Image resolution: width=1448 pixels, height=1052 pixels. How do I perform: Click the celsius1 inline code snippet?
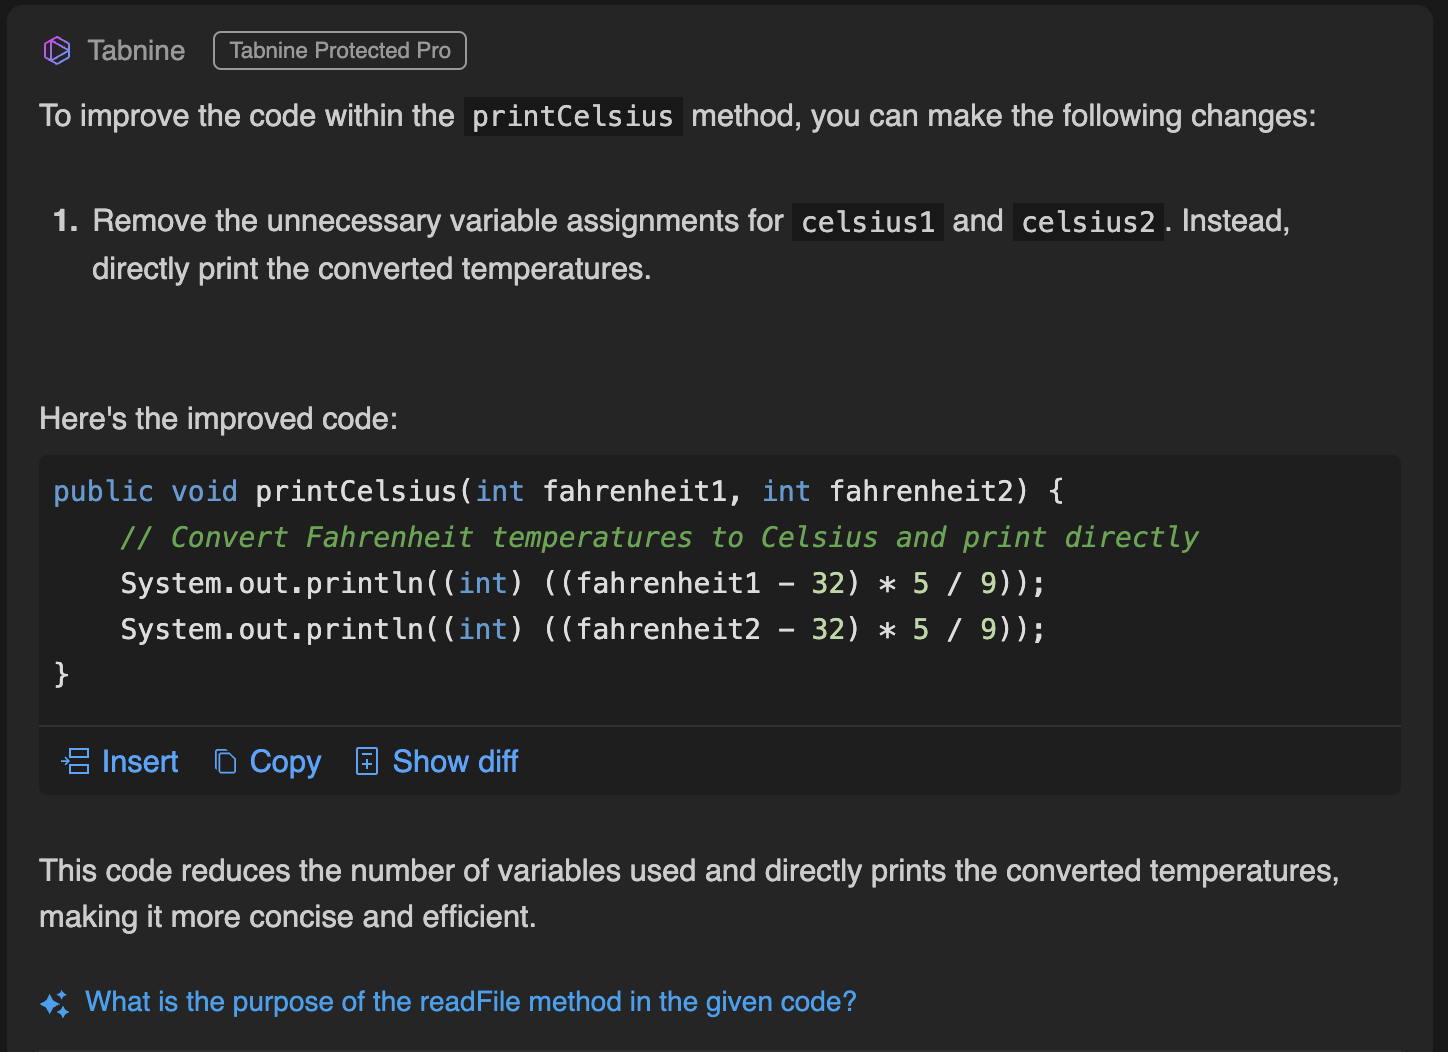pos(867,222)
